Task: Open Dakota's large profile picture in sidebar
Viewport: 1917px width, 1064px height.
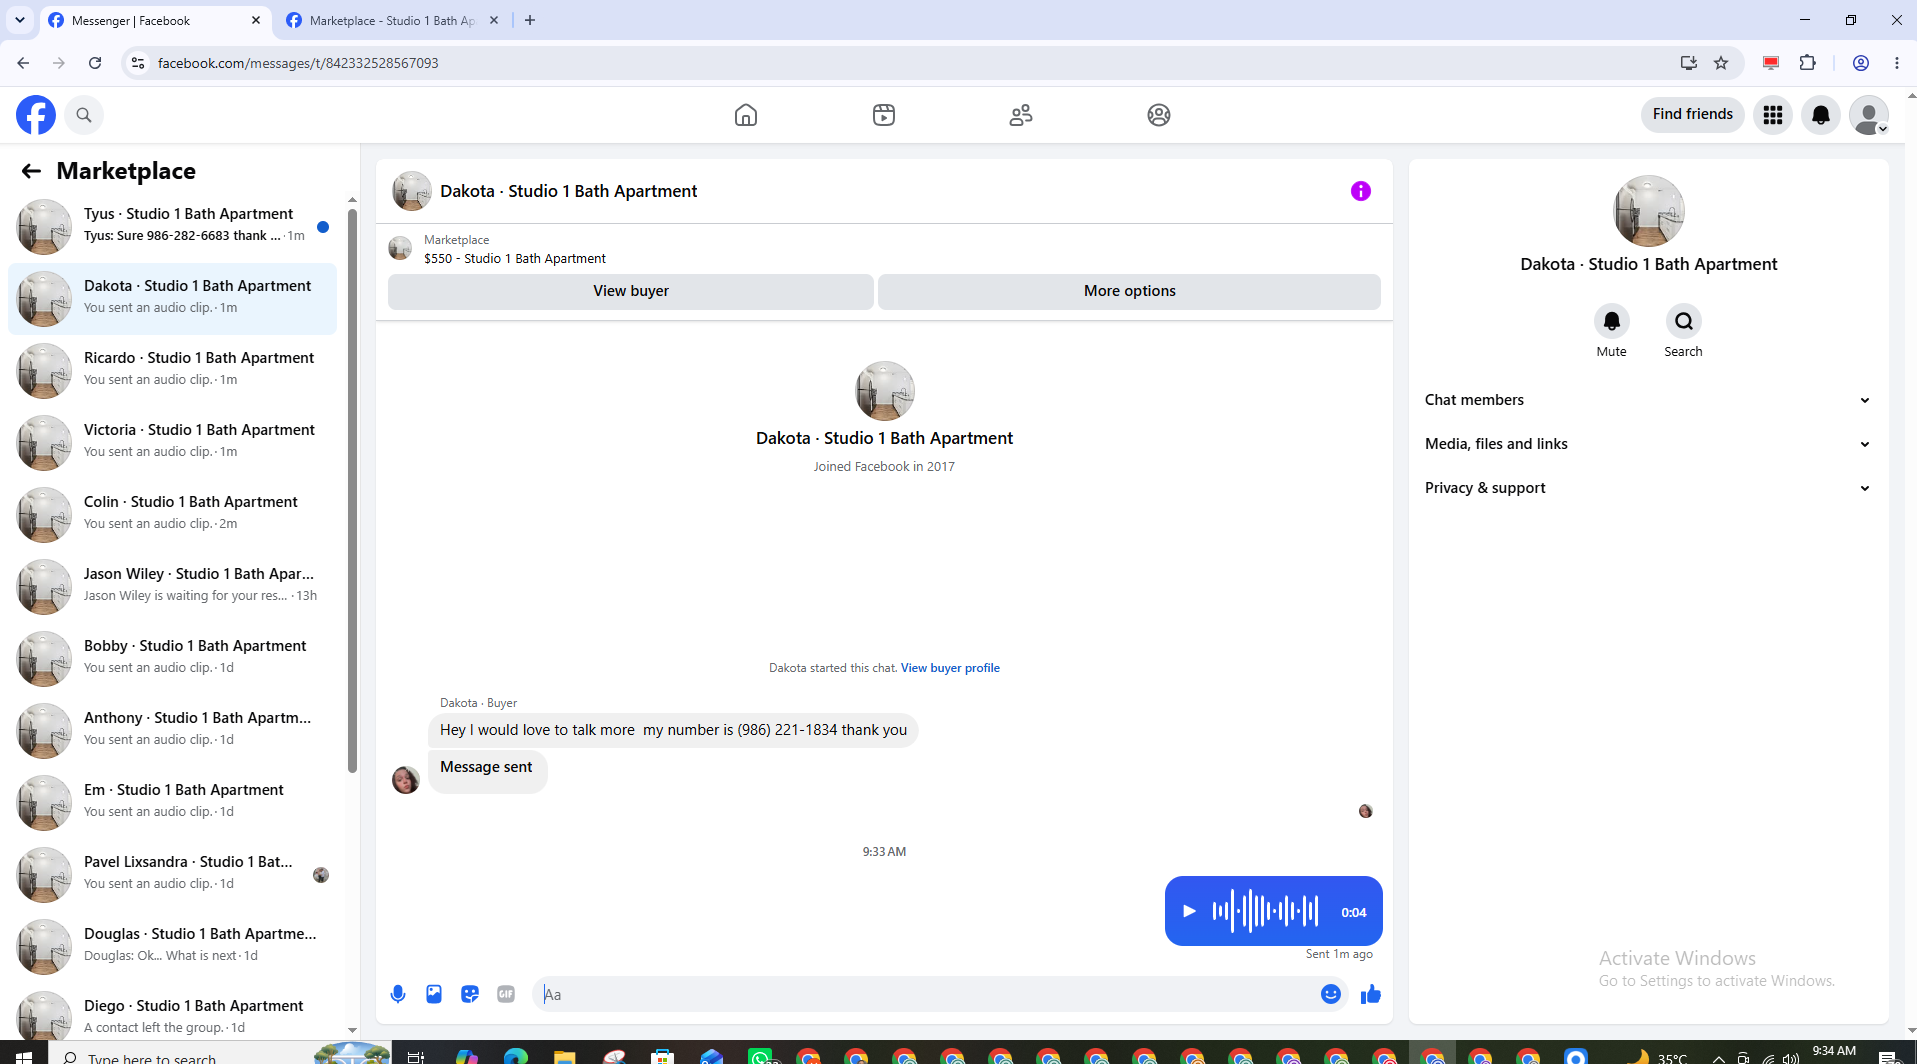Action: (1649, 211)
